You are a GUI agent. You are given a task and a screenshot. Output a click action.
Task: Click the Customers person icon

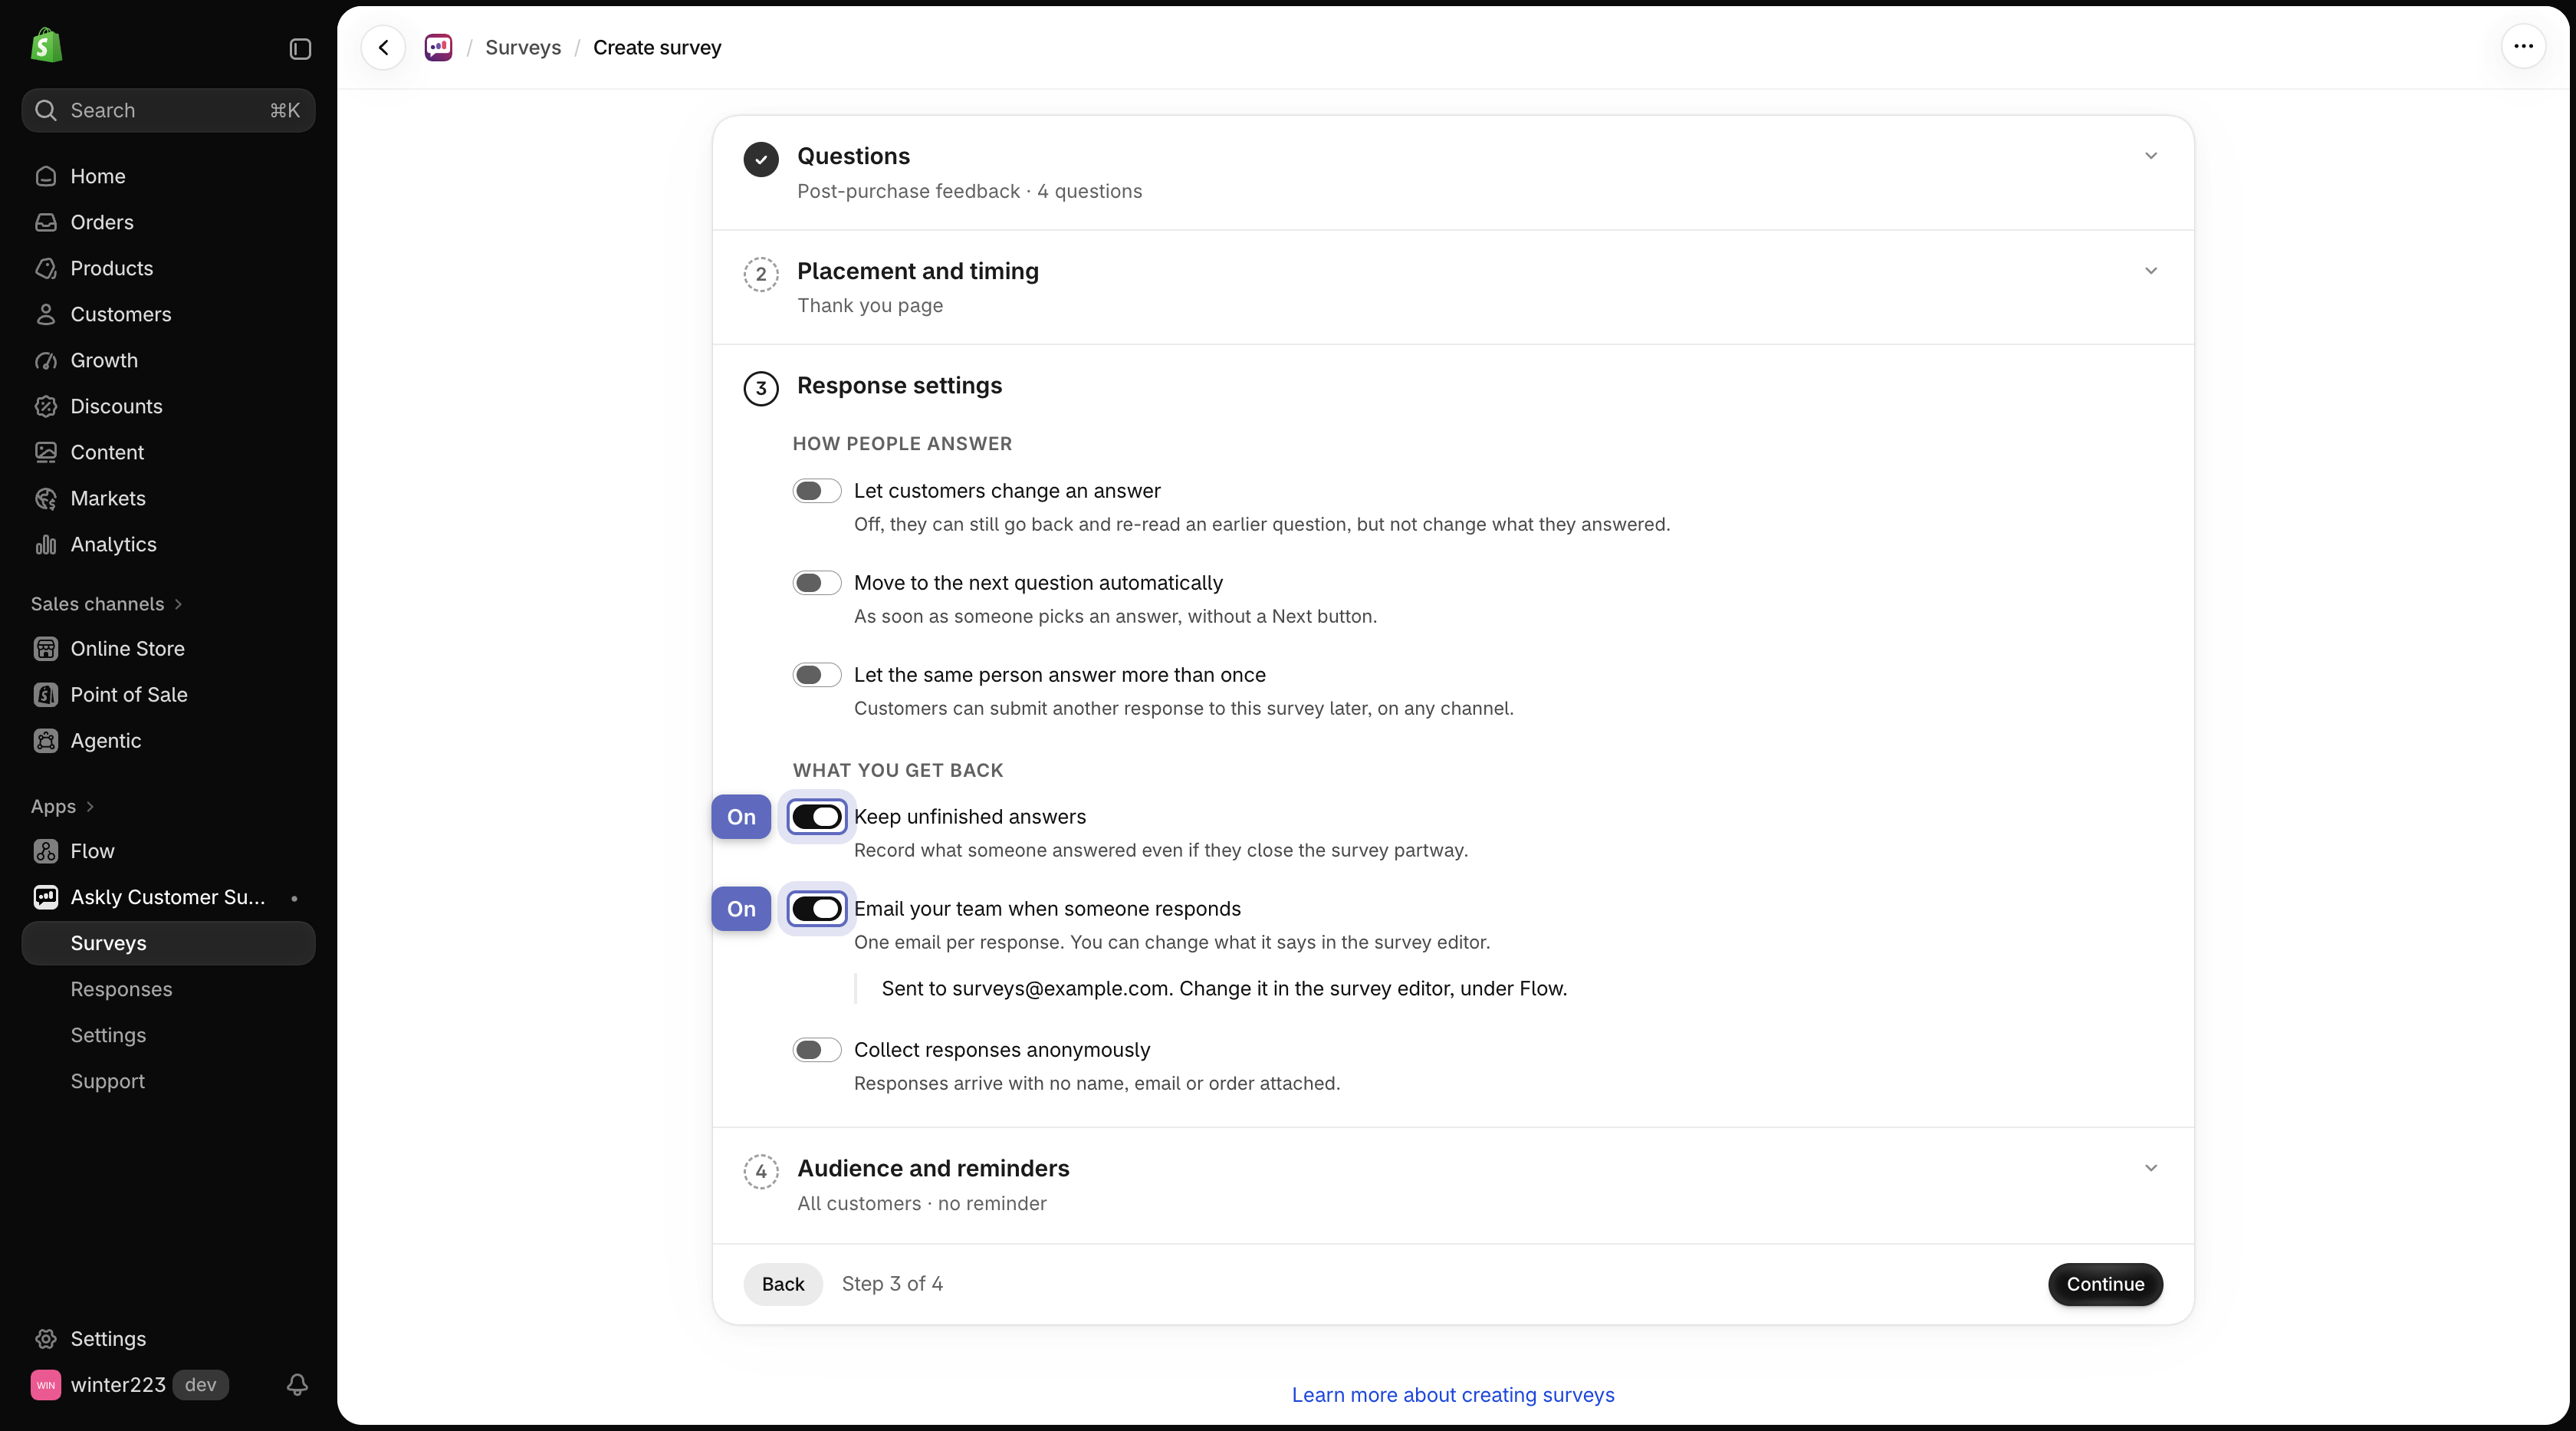(46, 314)
